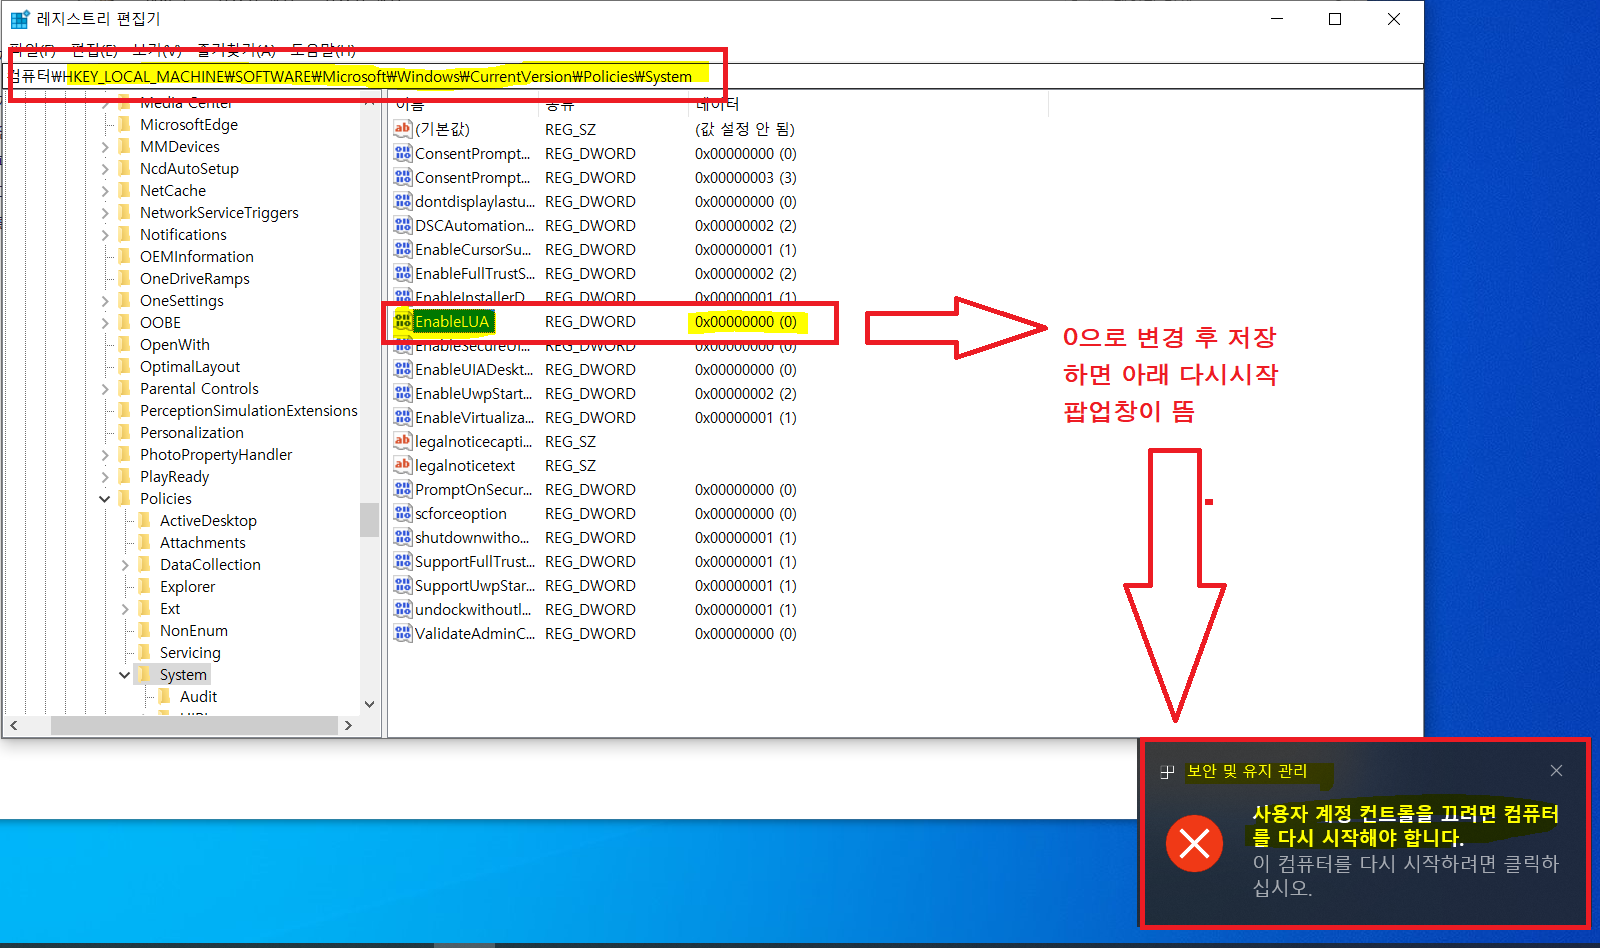Collapse the Policies tree node
This screenshot has width=1600, height=948.
pos(105,499)
